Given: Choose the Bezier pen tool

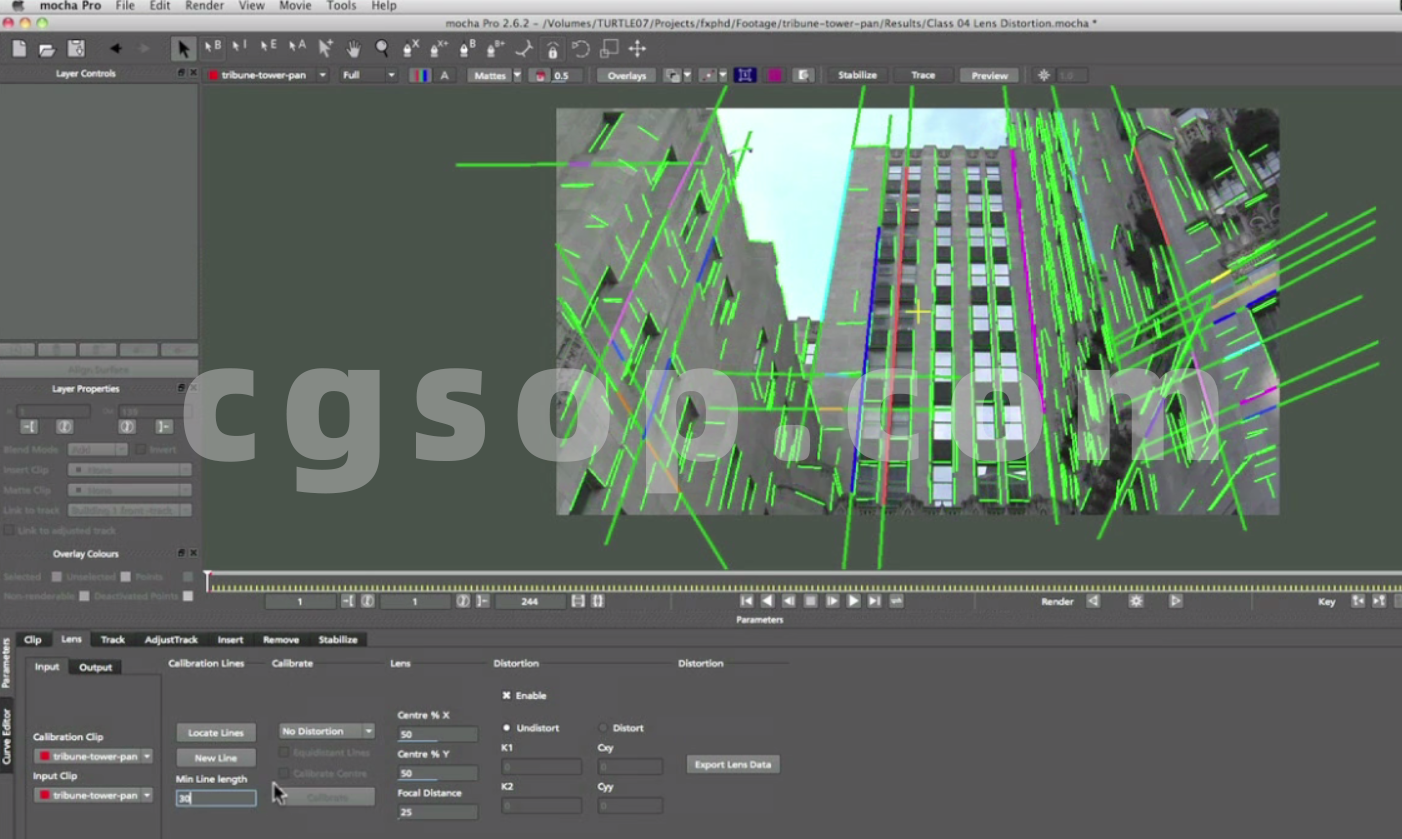Looking at the screenshot, I should pos(467,48).
